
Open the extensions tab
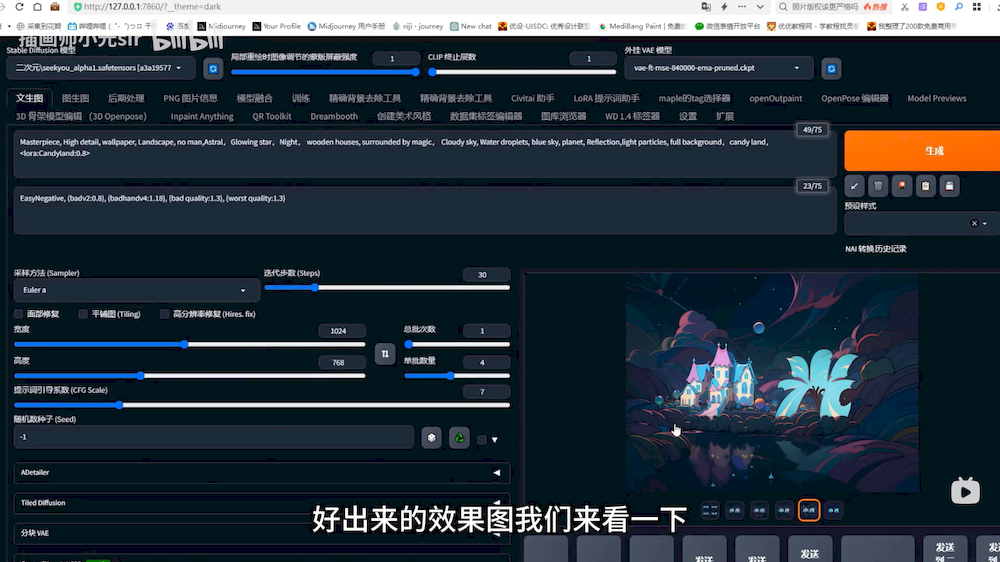[x=724, y=116]
